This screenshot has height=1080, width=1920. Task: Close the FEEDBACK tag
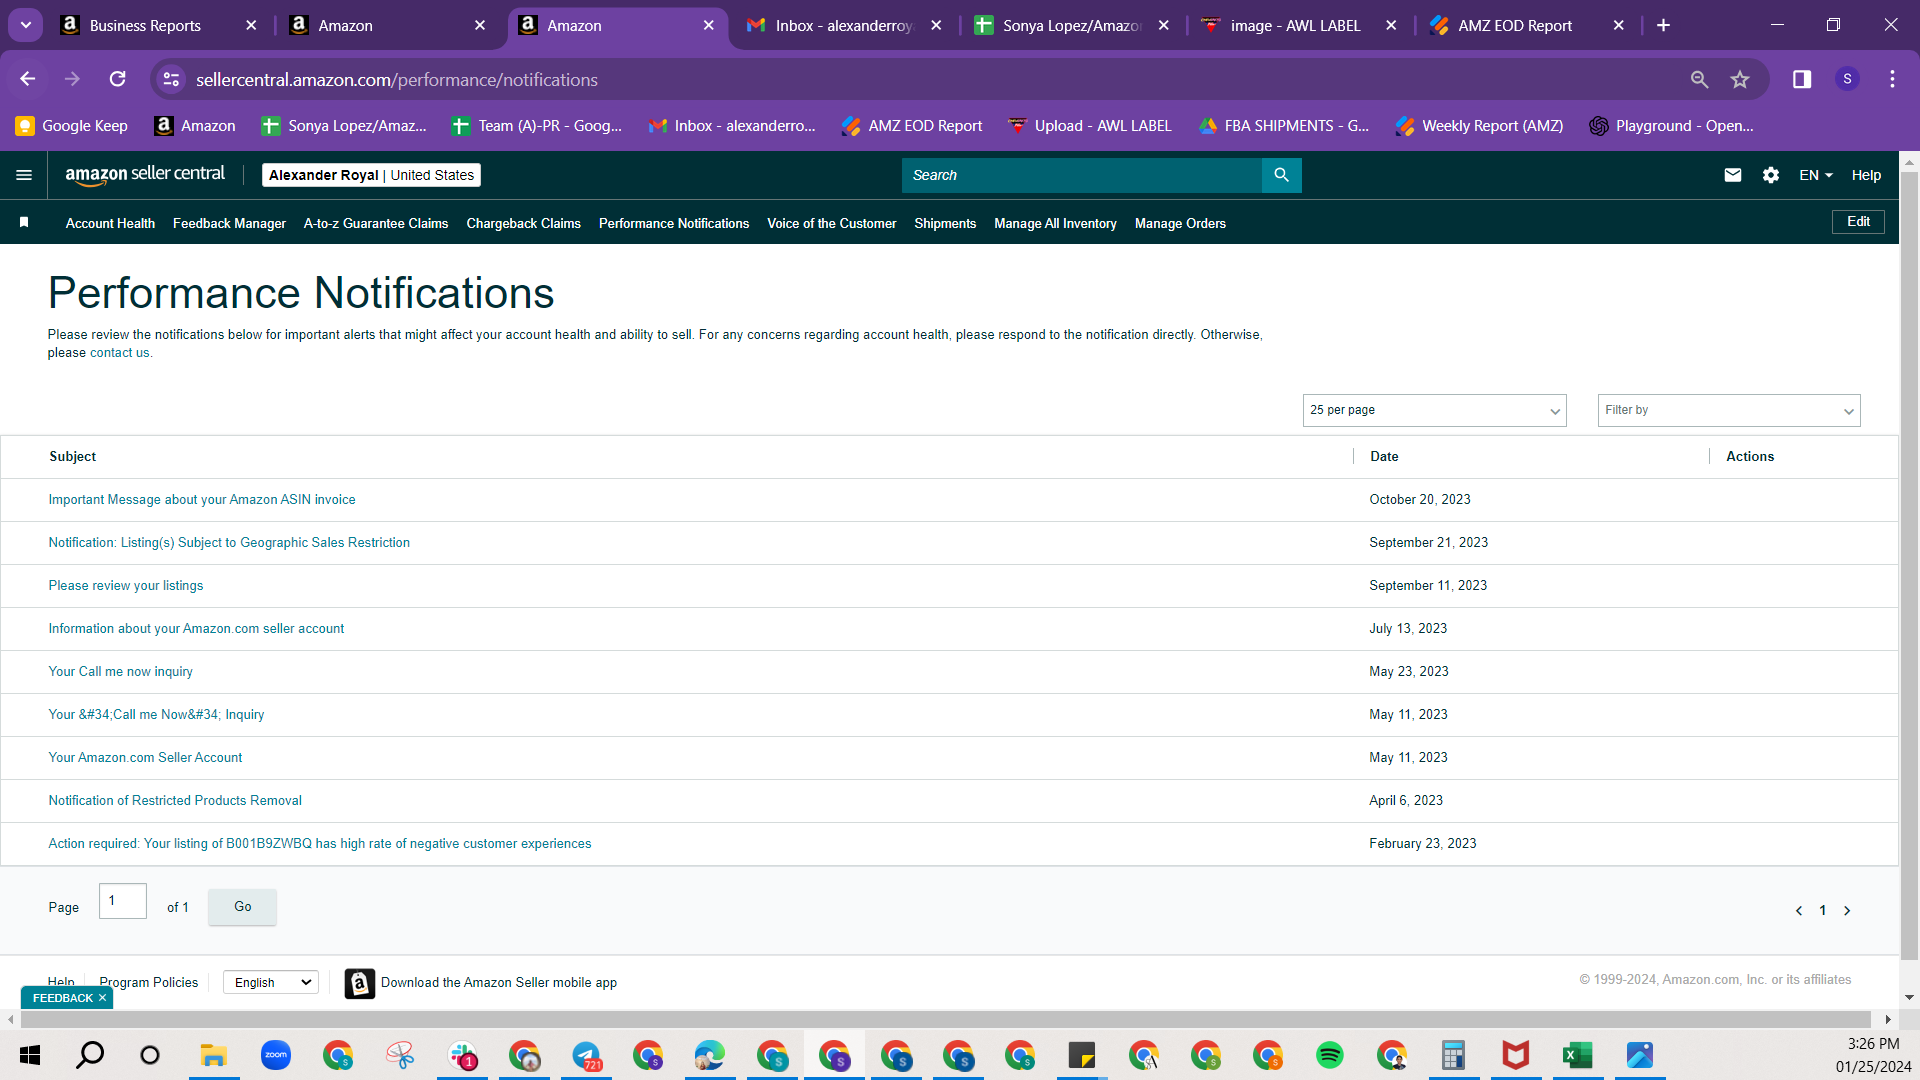(x=102, y=998)
